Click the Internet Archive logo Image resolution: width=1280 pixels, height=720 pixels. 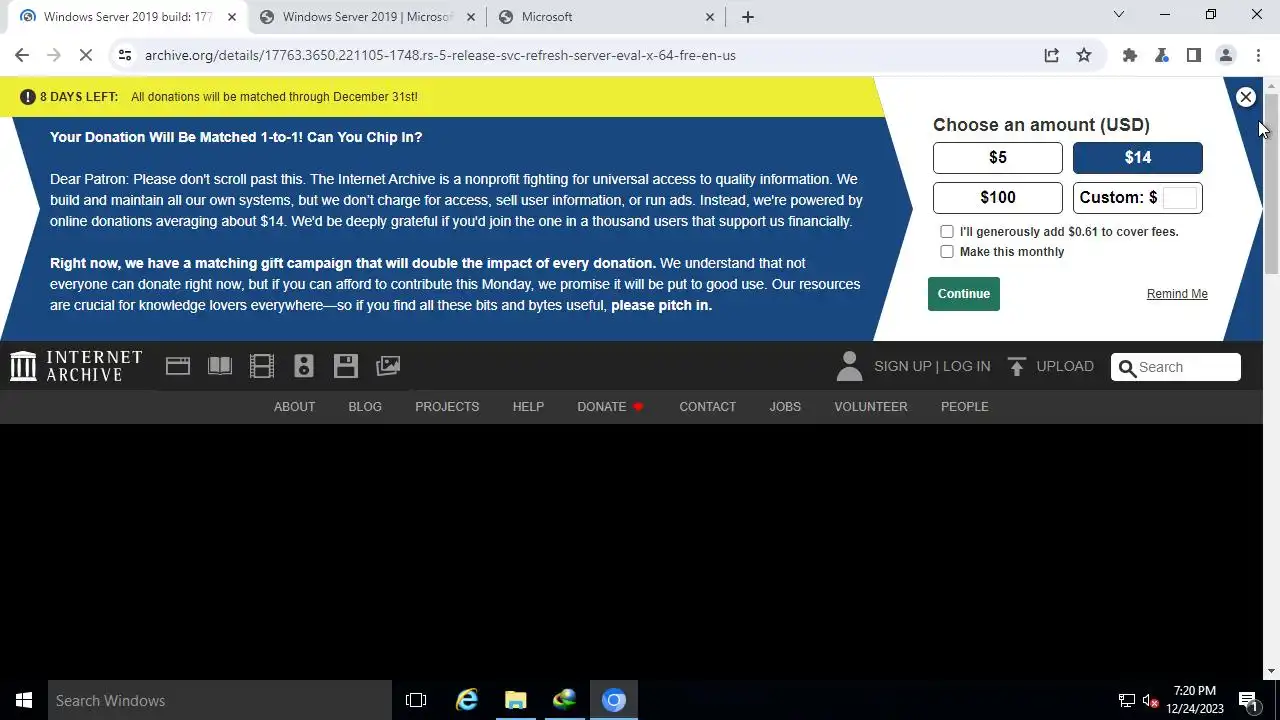click(76, 366)
